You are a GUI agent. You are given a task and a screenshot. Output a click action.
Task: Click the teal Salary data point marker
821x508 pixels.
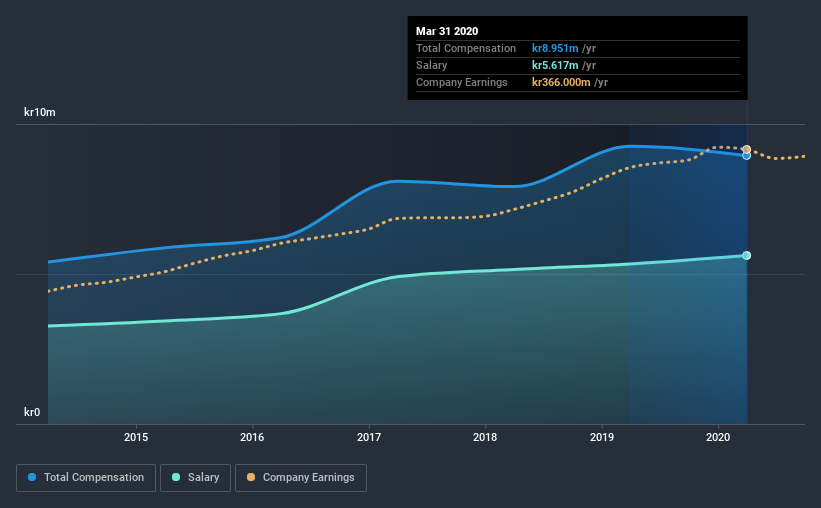747,256
